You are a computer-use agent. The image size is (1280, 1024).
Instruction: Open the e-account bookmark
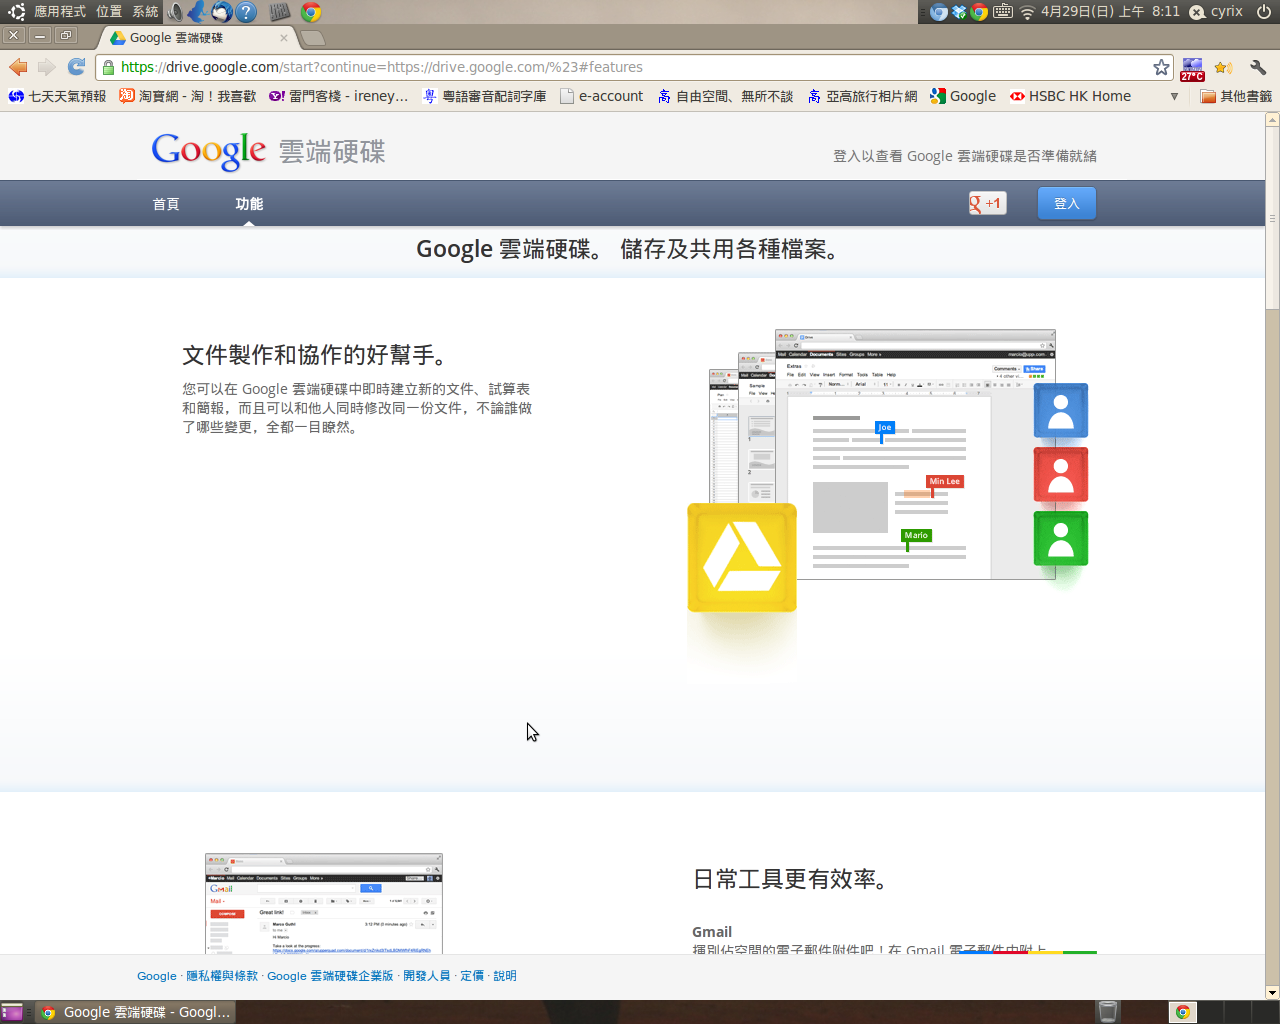click(602, 96)
